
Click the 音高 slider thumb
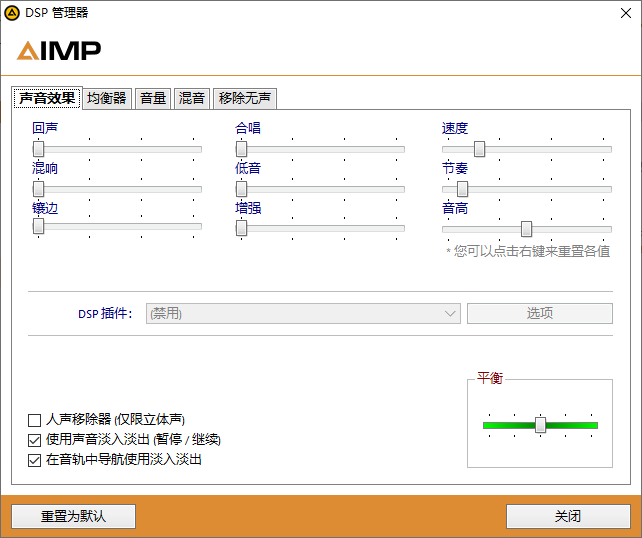pos(527,229)
